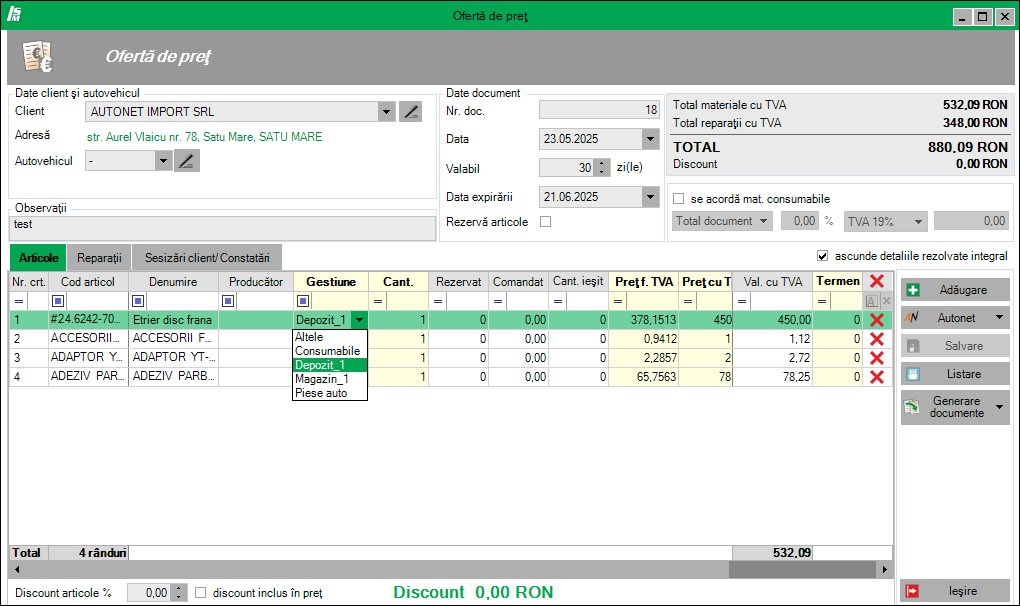Click the AN logo icon of Autonet
Viewport: 1020px width, 606px height.
[912, 317]
